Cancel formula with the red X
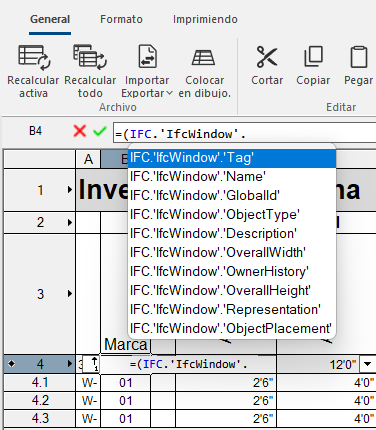This screenshot has height=430, width=376. [80, 131]
